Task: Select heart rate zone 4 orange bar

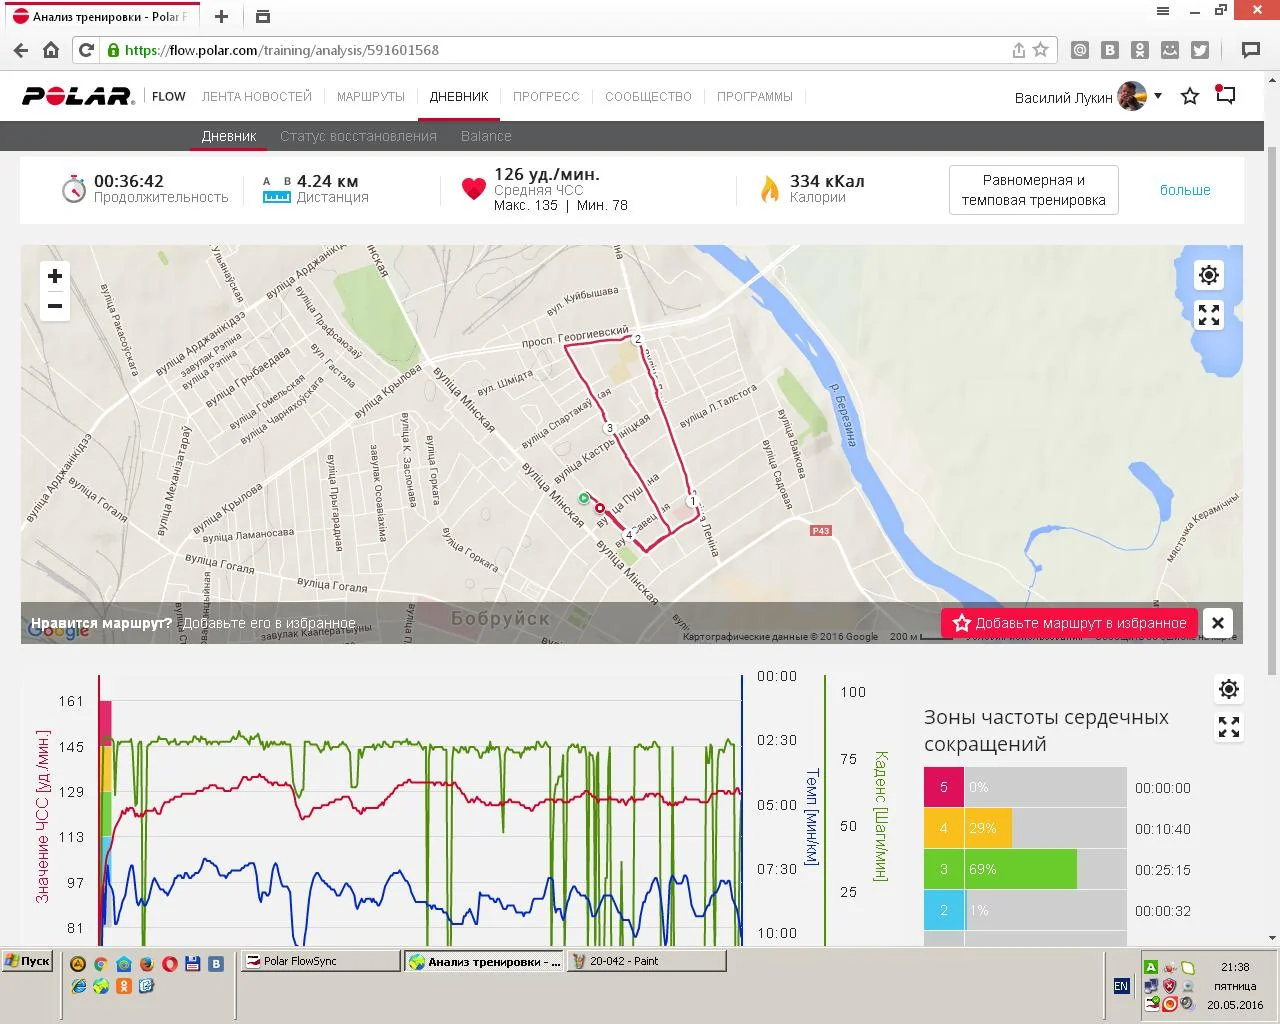Action: click(x=987, y=829)
